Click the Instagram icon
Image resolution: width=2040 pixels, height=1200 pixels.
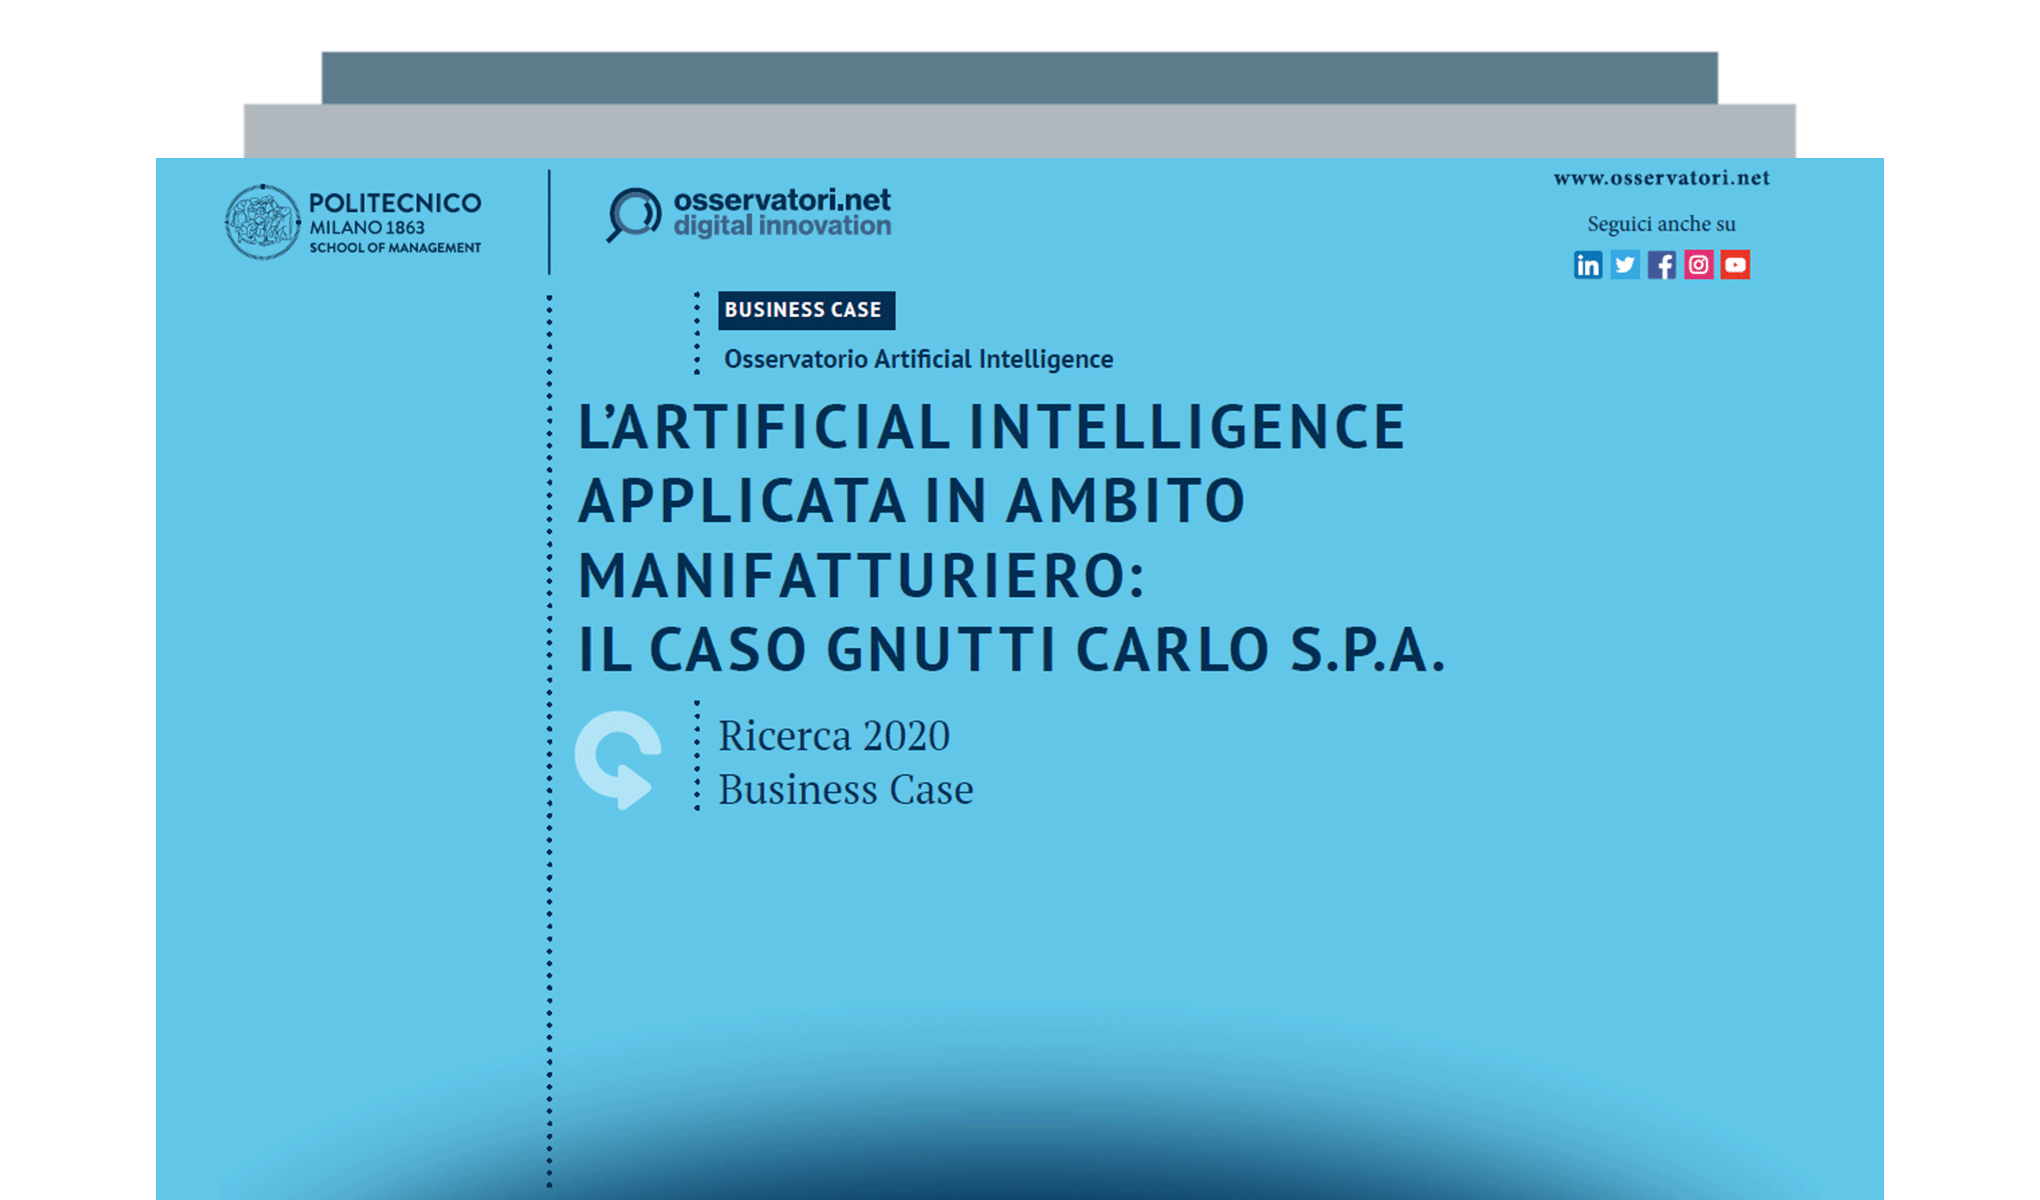coord(1699,265)
